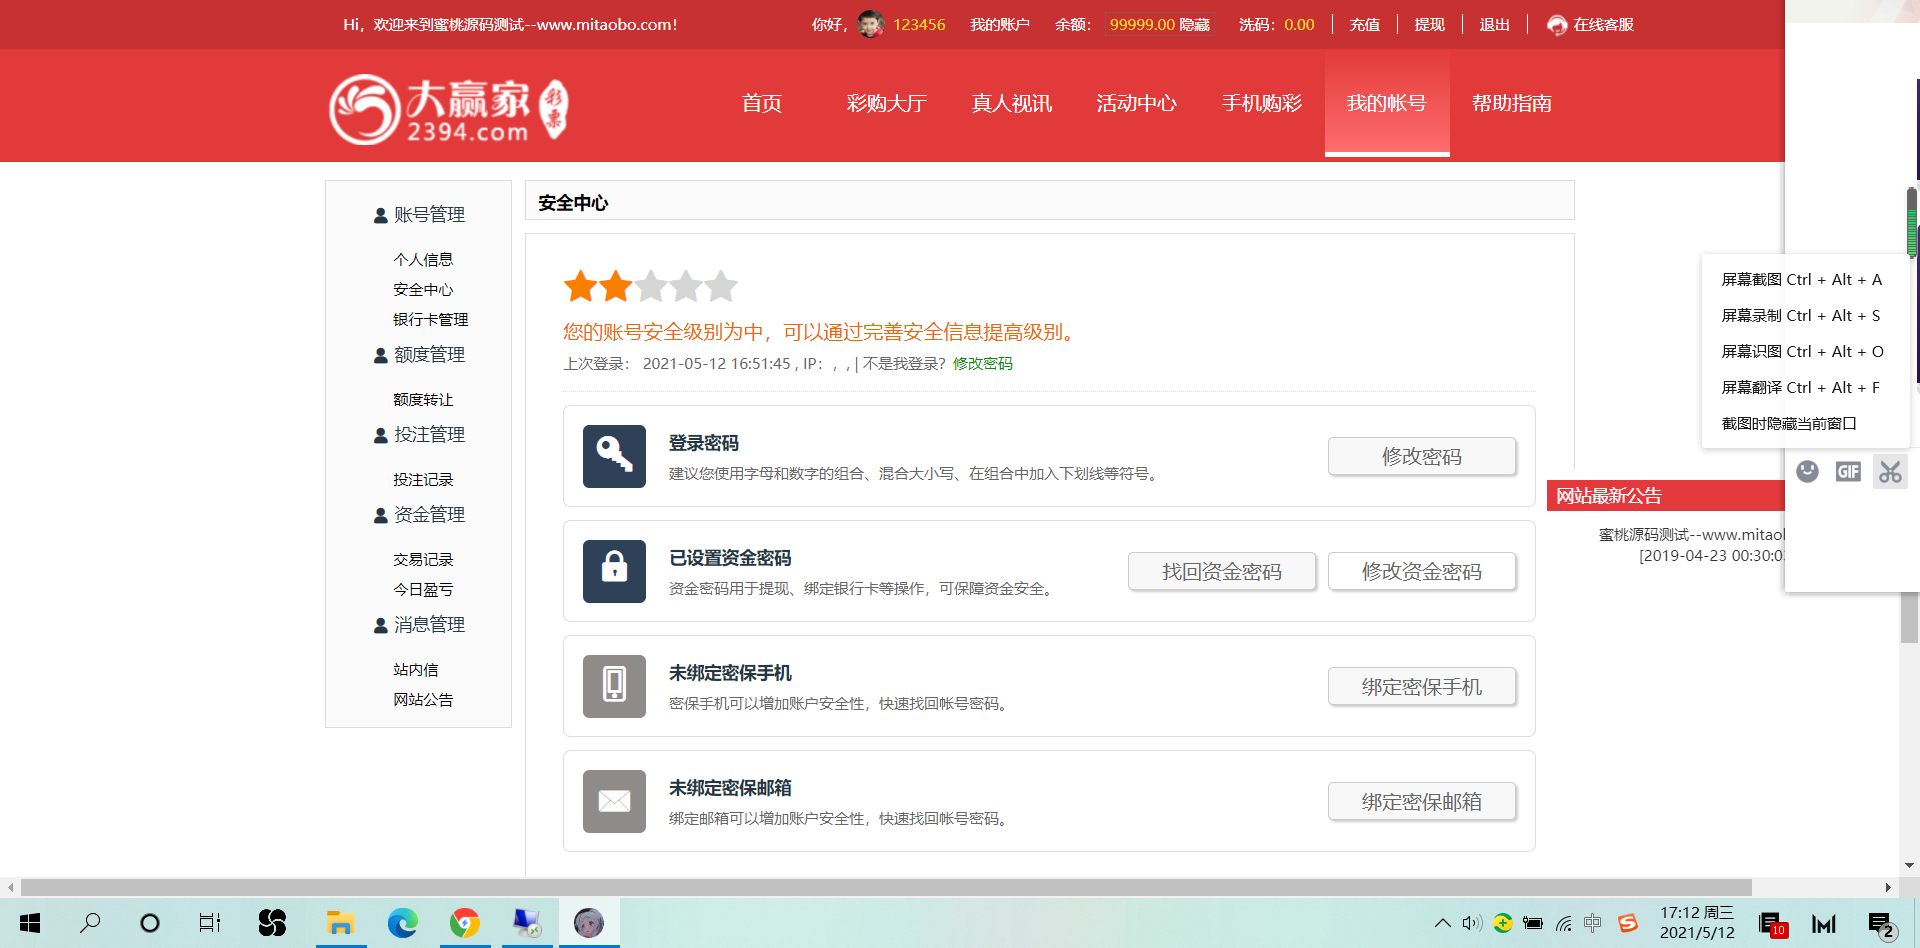Toggle 截图时隐藏当前窗口 option
The width and height of the screenshot is (1920, 948).
point(1788,424)
